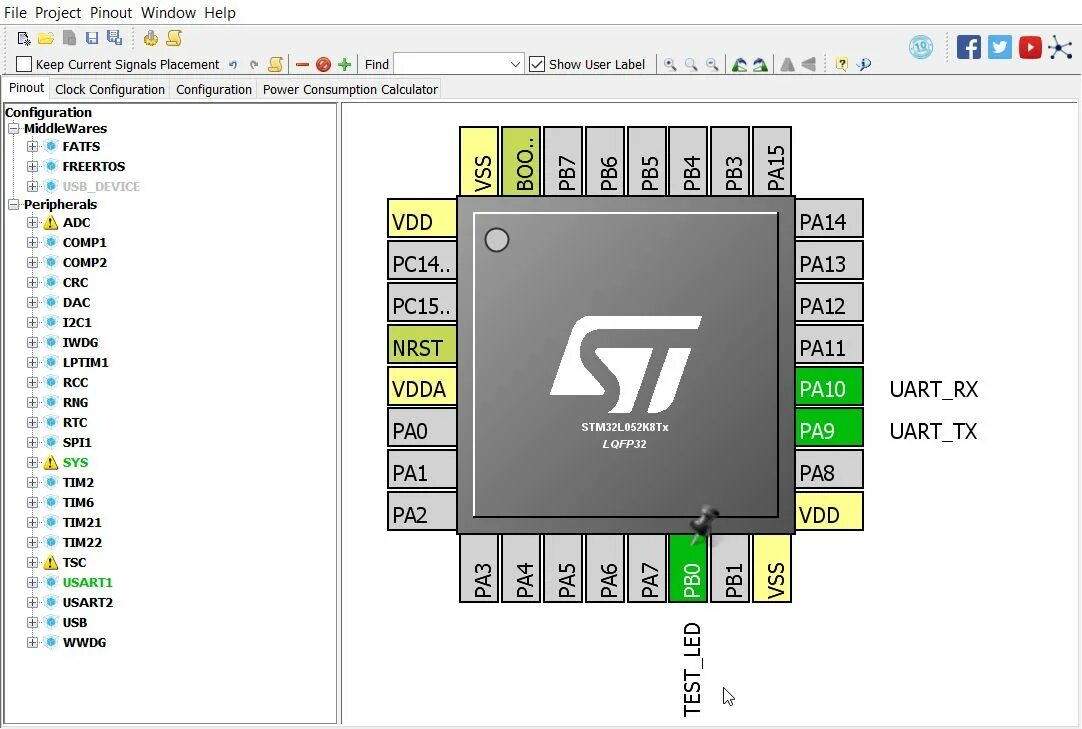Viewport: 1082px width, 729px height.
Task: Click the green PB0 pin on chip
Action: 691,570
